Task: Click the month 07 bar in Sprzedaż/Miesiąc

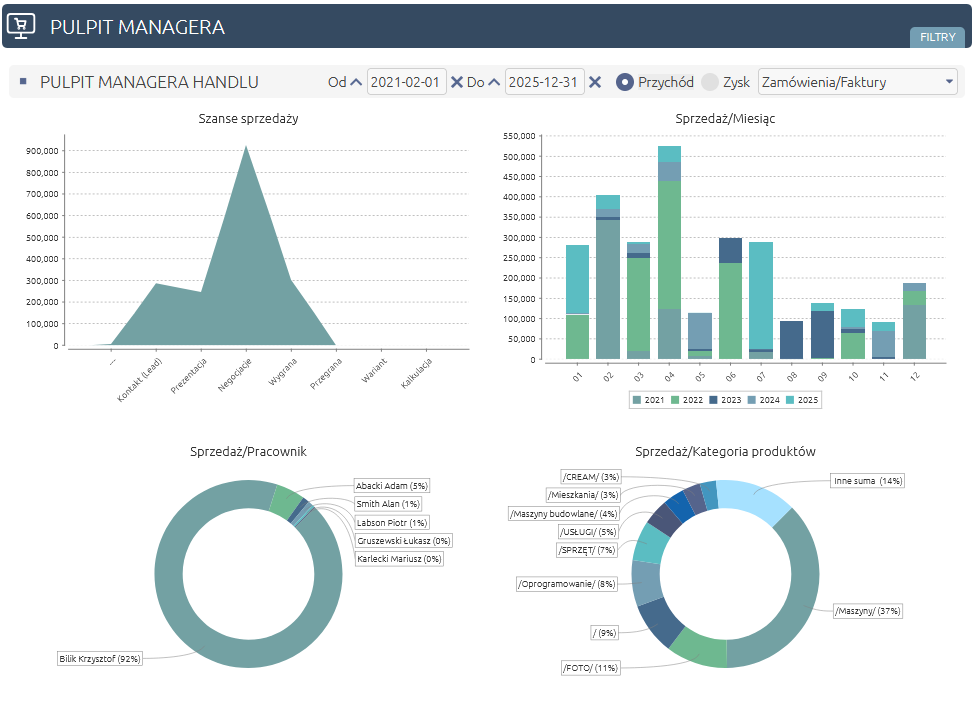Action: [761, 300]
